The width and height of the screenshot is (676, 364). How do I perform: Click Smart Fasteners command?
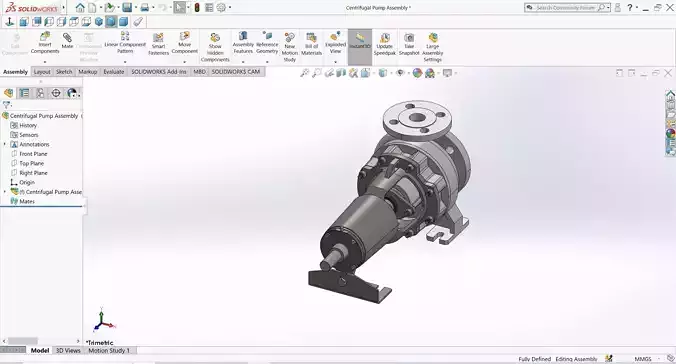click(158, 44)
